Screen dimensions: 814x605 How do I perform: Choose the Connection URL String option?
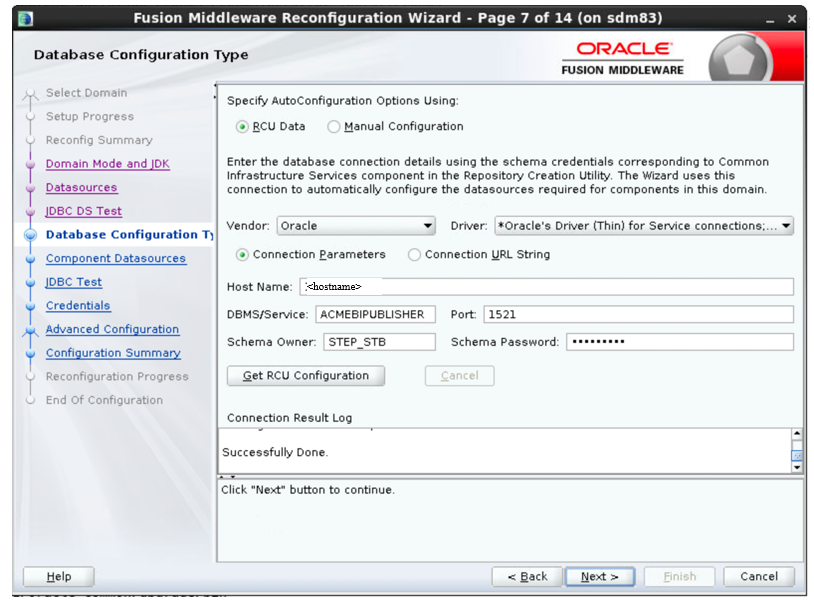pyautogui.click(x=414, y=254)
